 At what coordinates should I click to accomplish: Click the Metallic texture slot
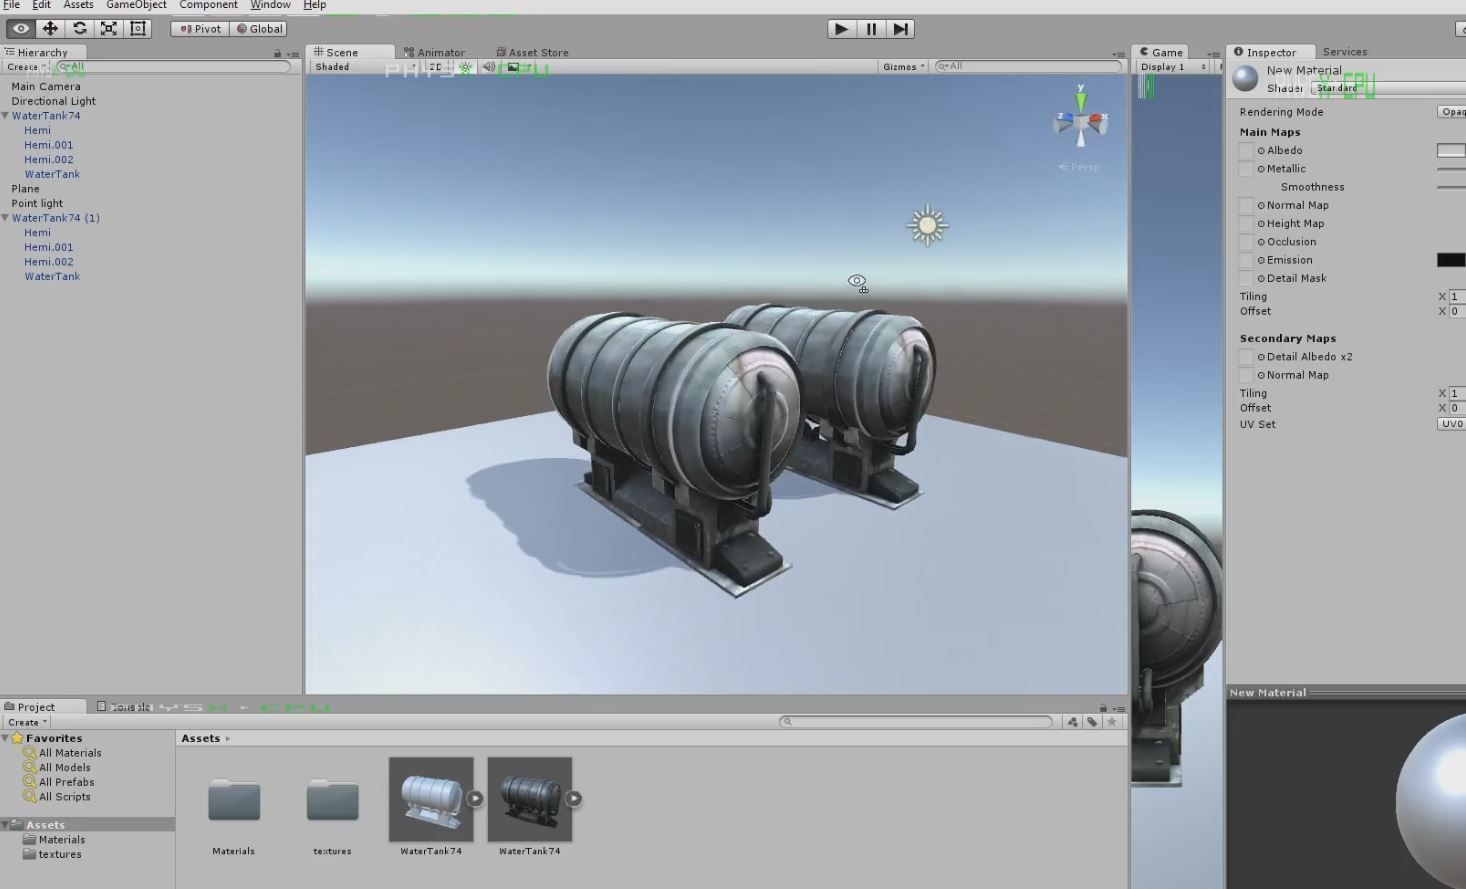coord(1246,169)
